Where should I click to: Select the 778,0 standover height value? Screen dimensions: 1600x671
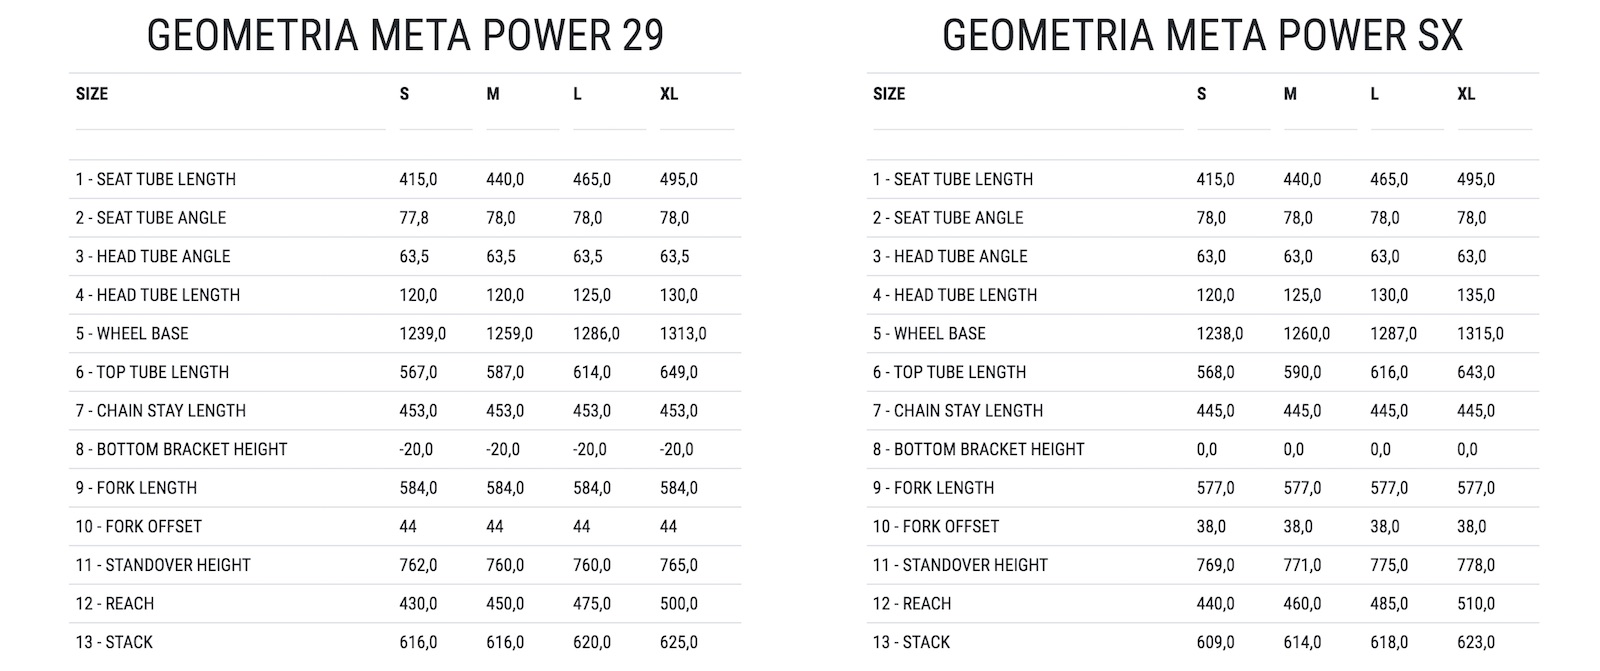point(1476,566)
